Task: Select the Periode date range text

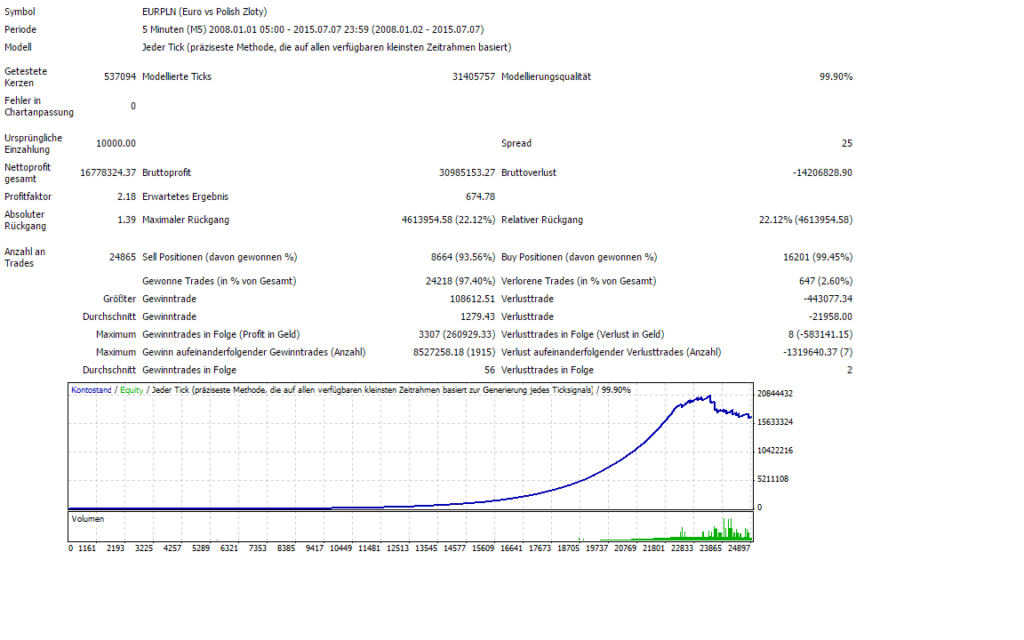Action: [313, 29]
